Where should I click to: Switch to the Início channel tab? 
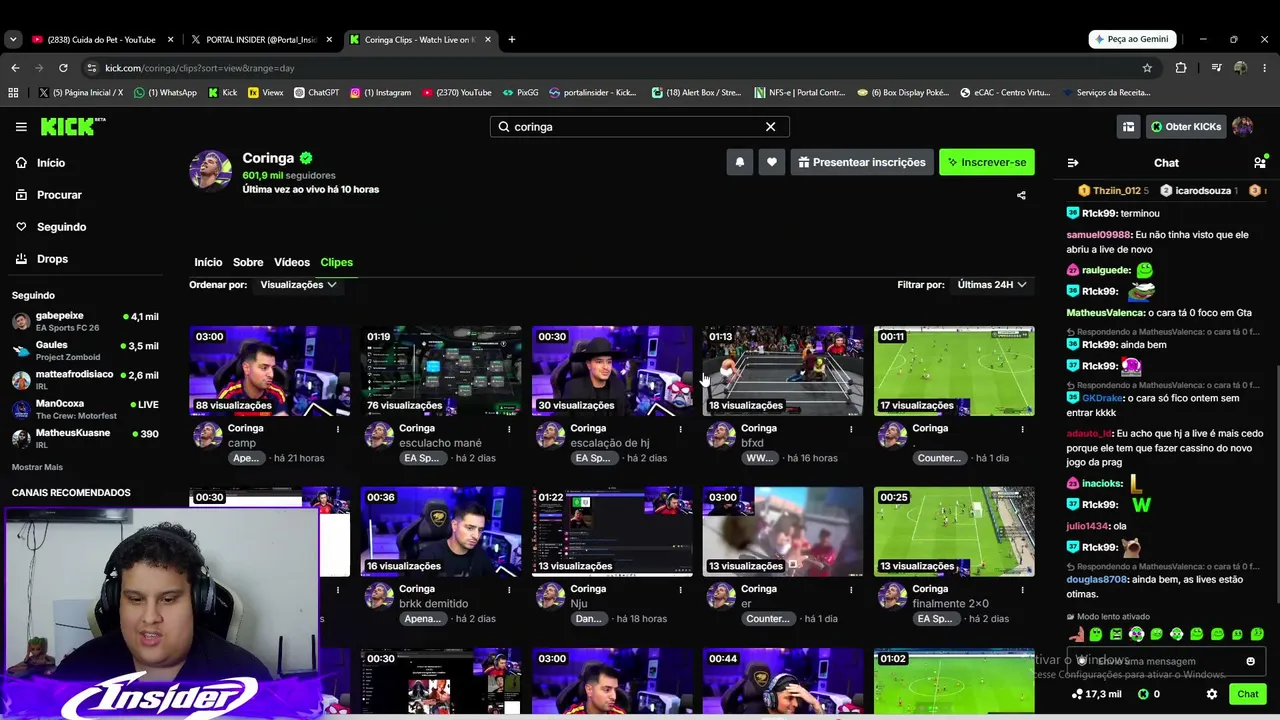click(208, 262)
